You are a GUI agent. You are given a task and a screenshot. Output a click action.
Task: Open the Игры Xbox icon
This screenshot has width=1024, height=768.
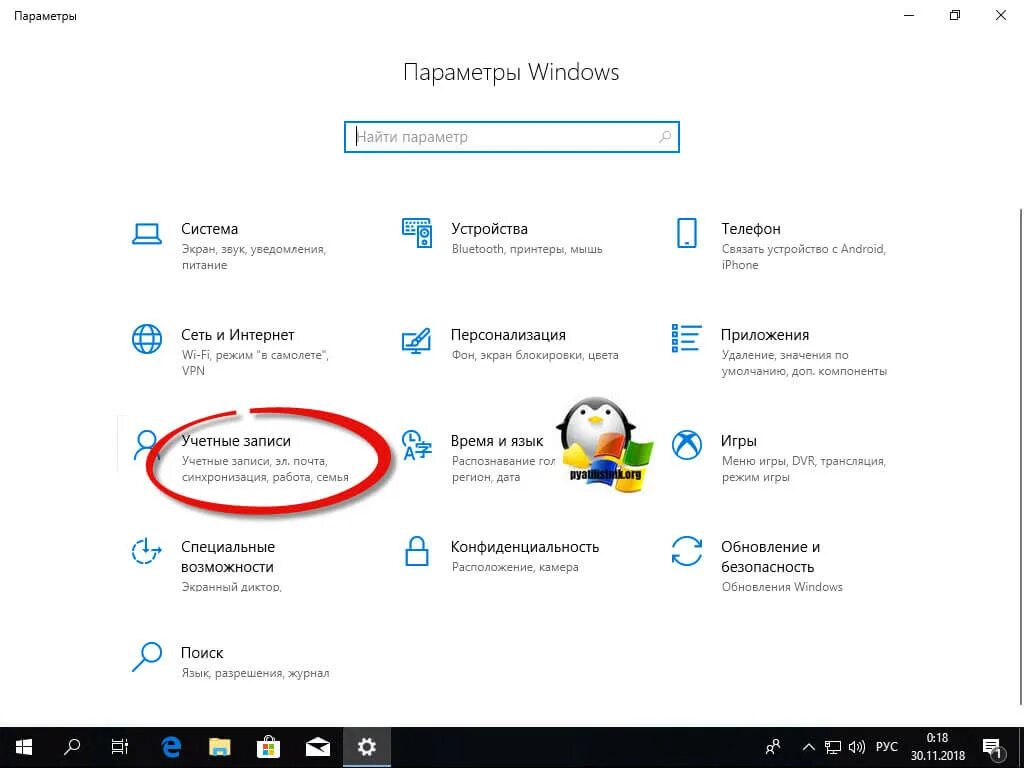pos(686,445)
